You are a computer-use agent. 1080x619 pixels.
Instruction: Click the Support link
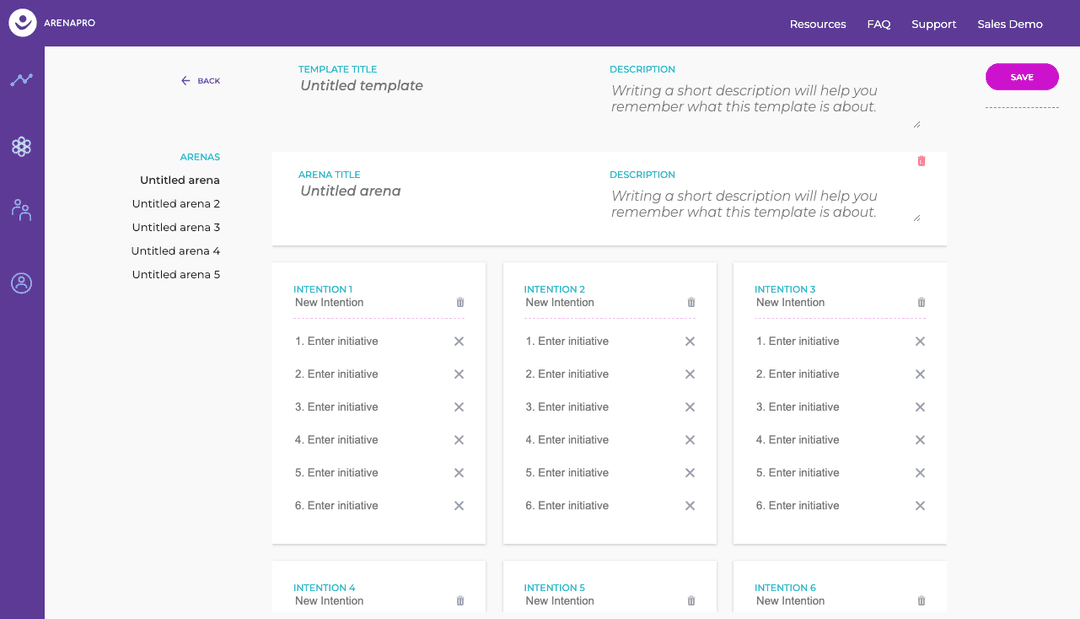coord(933,24)
